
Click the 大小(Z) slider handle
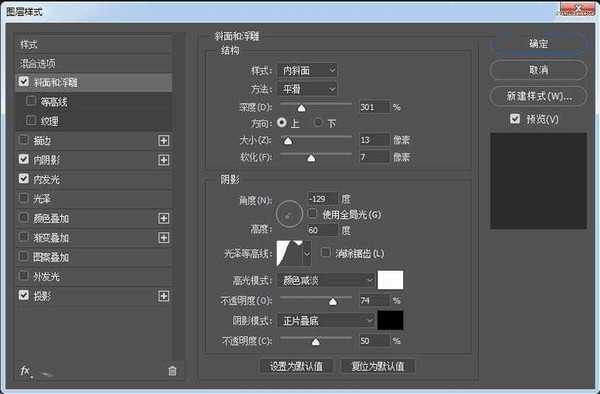[x=288, y=141]
